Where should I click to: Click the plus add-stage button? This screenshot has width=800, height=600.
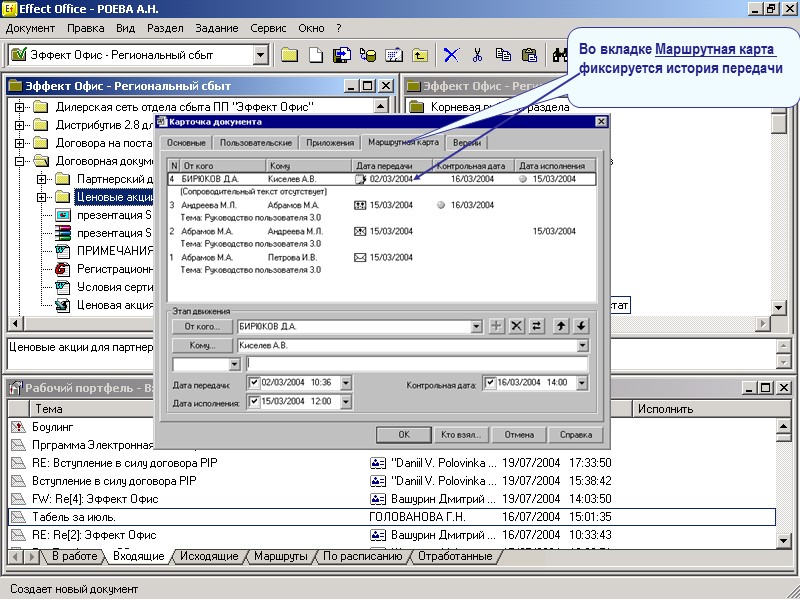point(496,326)
